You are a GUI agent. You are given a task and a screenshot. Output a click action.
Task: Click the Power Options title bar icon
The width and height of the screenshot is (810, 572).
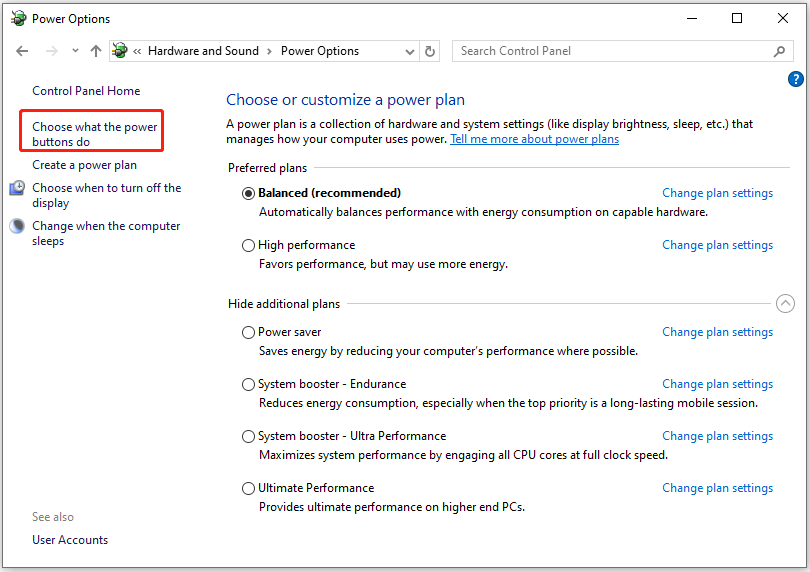[18, 18]
